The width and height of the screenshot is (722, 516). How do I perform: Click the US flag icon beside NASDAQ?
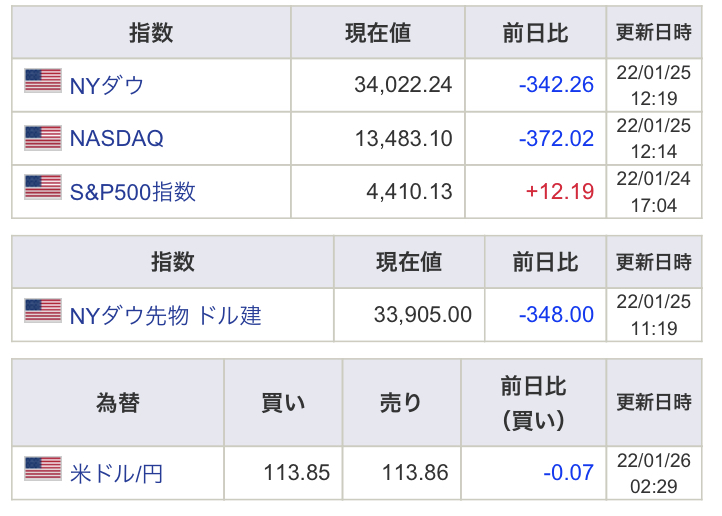pos(43,136)
